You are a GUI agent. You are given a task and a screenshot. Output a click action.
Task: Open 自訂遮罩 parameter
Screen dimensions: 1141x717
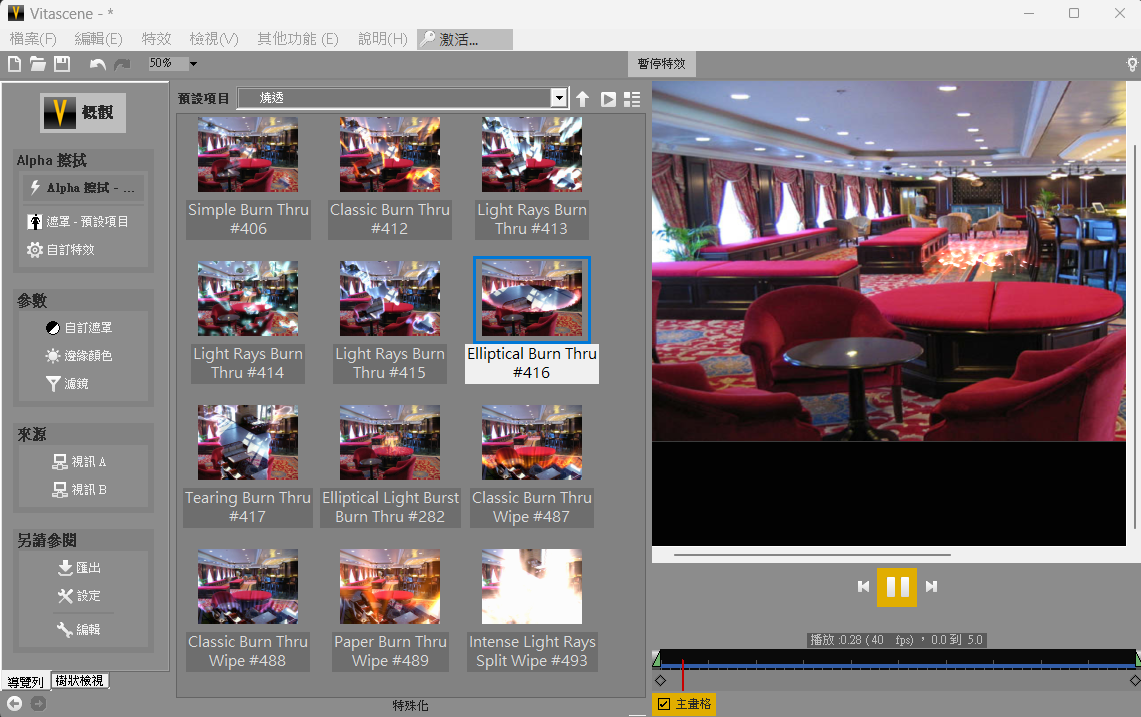79,328
